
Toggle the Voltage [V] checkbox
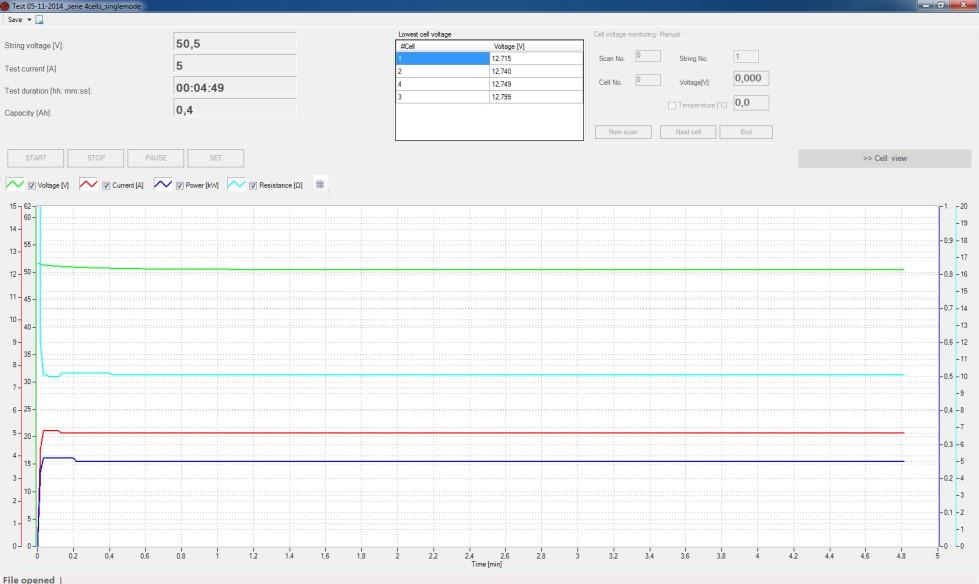coord(32,186)
